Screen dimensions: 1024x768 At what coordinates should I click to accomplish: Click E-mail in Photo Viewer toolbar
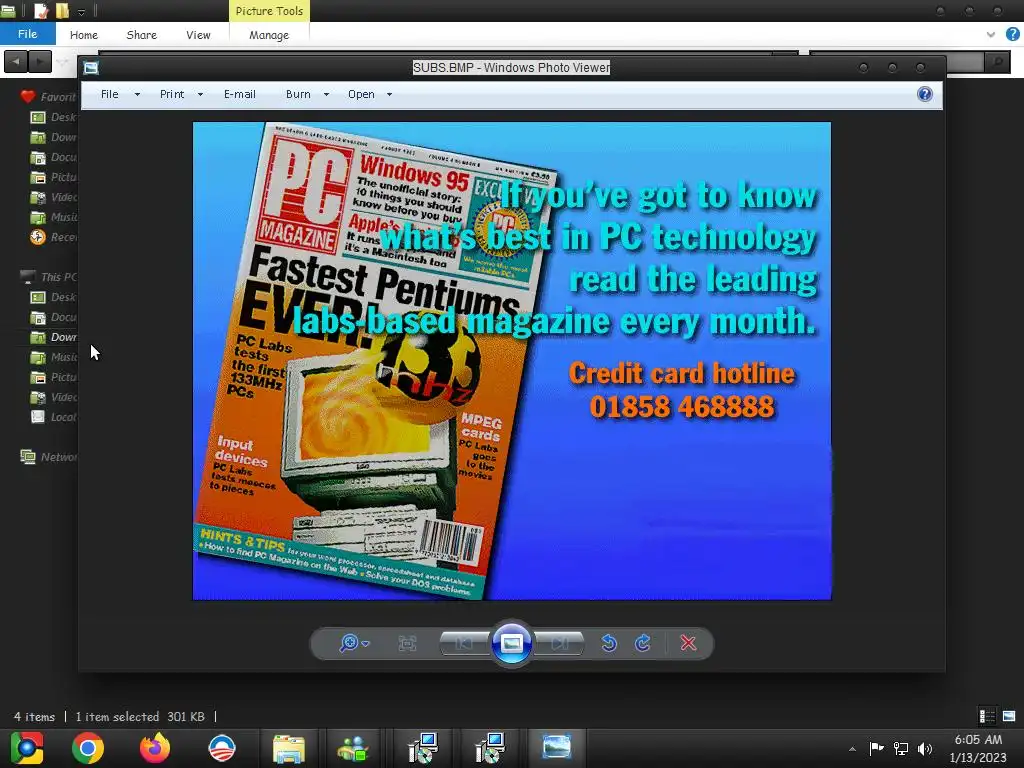(x=240, y=94)
